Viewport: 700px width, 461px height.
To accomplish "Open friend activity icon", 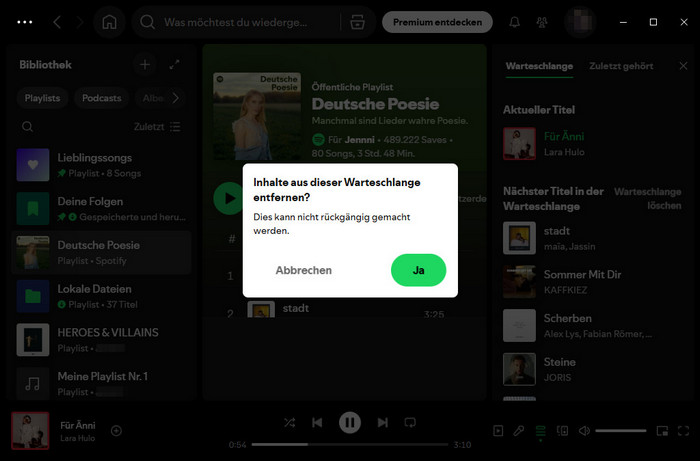I will coord(542,22).
